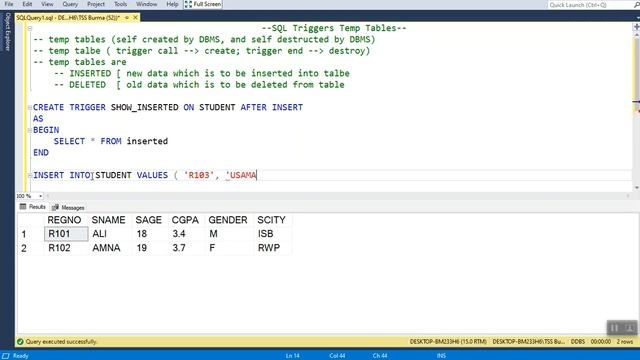This screenshot has width=640, height=360.
Task: Select the R101 cell
Action: [66, 234]
